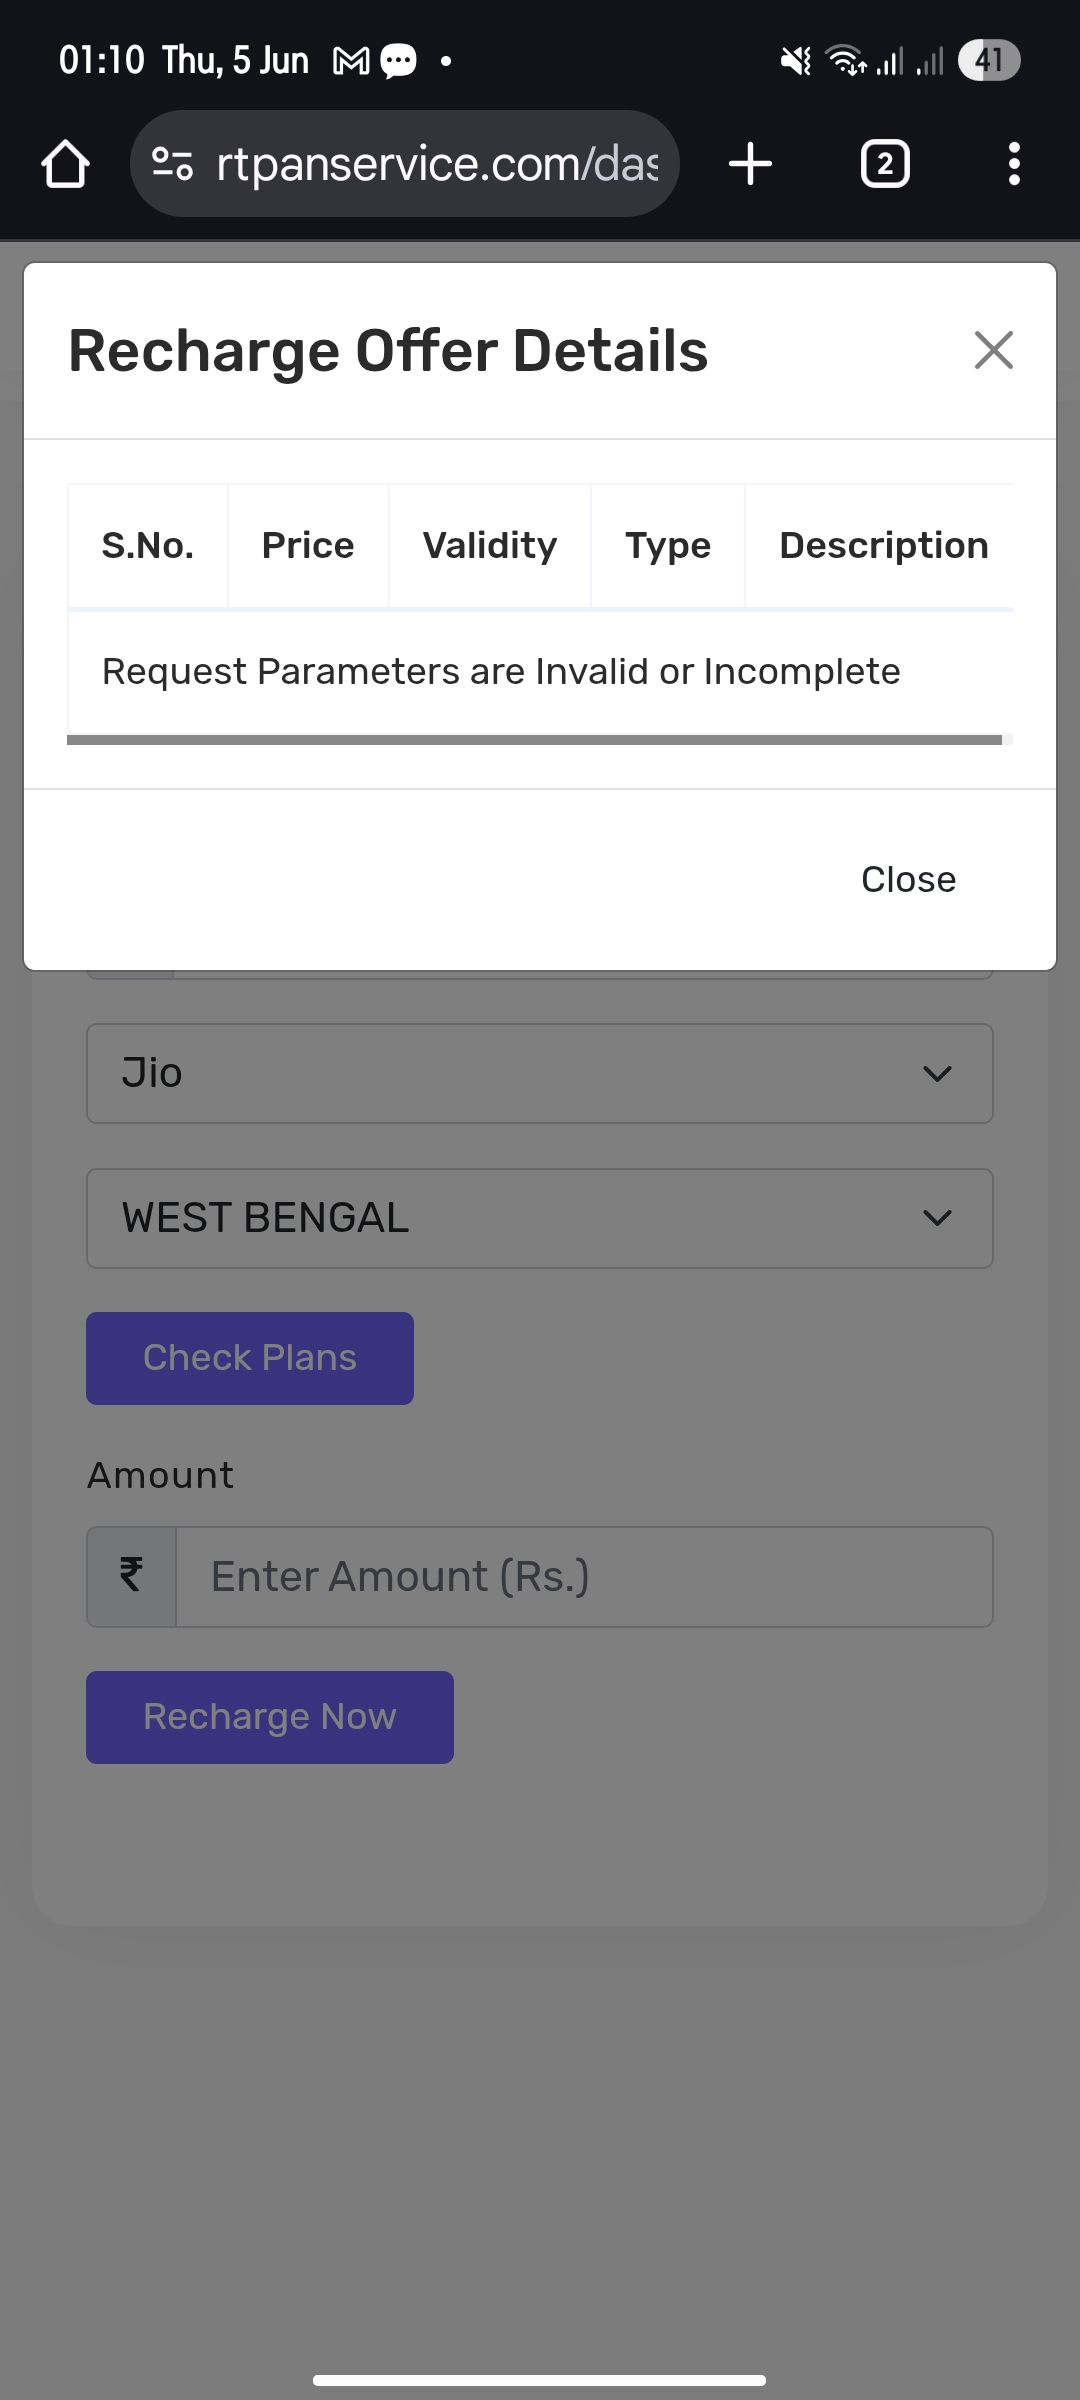1080x2400 pixels.
Task: Open the tab switcher showing 2 tabs
Action: (885, 164)
